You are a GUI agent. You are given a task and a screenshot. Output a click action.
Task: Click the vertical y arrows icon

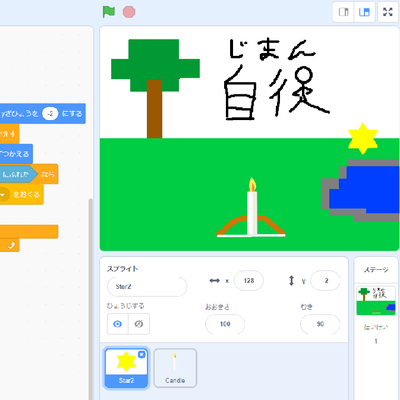point(291,281)
